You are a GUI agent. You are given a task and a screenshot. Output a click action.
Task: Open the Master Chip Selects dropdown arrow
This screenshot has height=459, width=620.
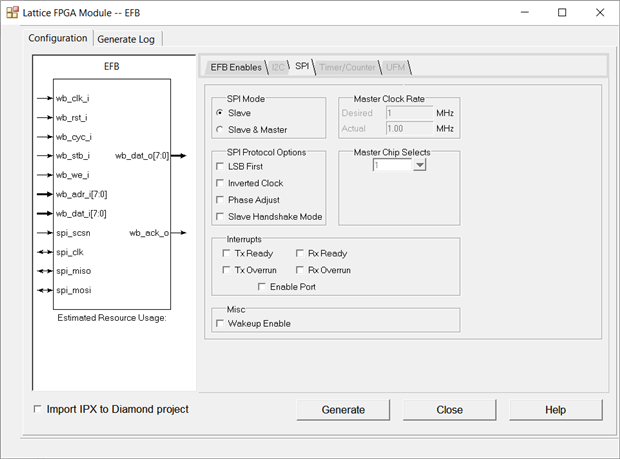tap(419, 165)
